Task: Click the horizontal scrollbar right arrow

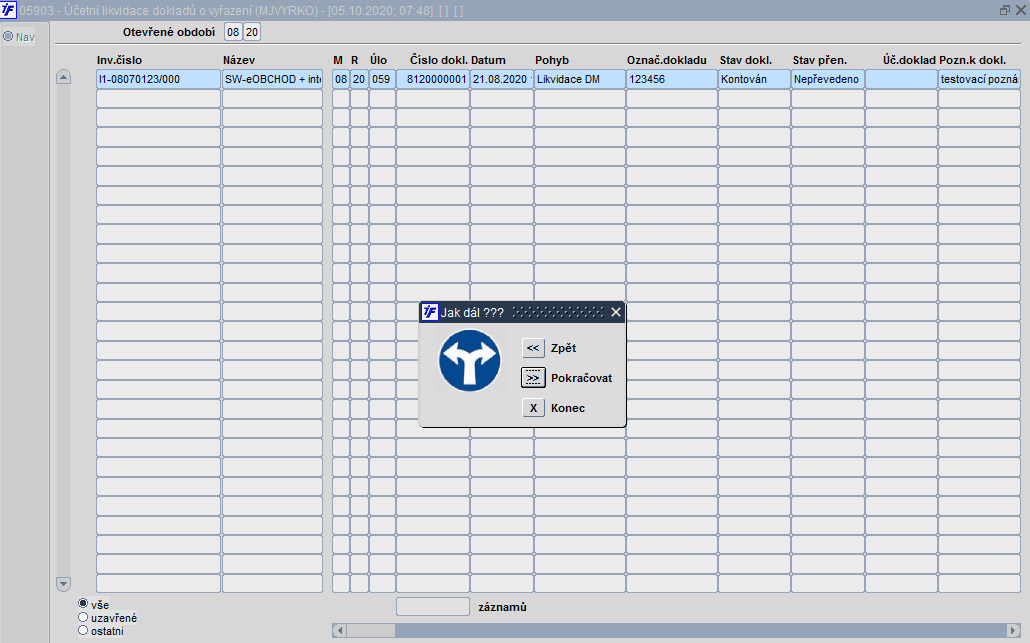Action: click(1013, 631)
